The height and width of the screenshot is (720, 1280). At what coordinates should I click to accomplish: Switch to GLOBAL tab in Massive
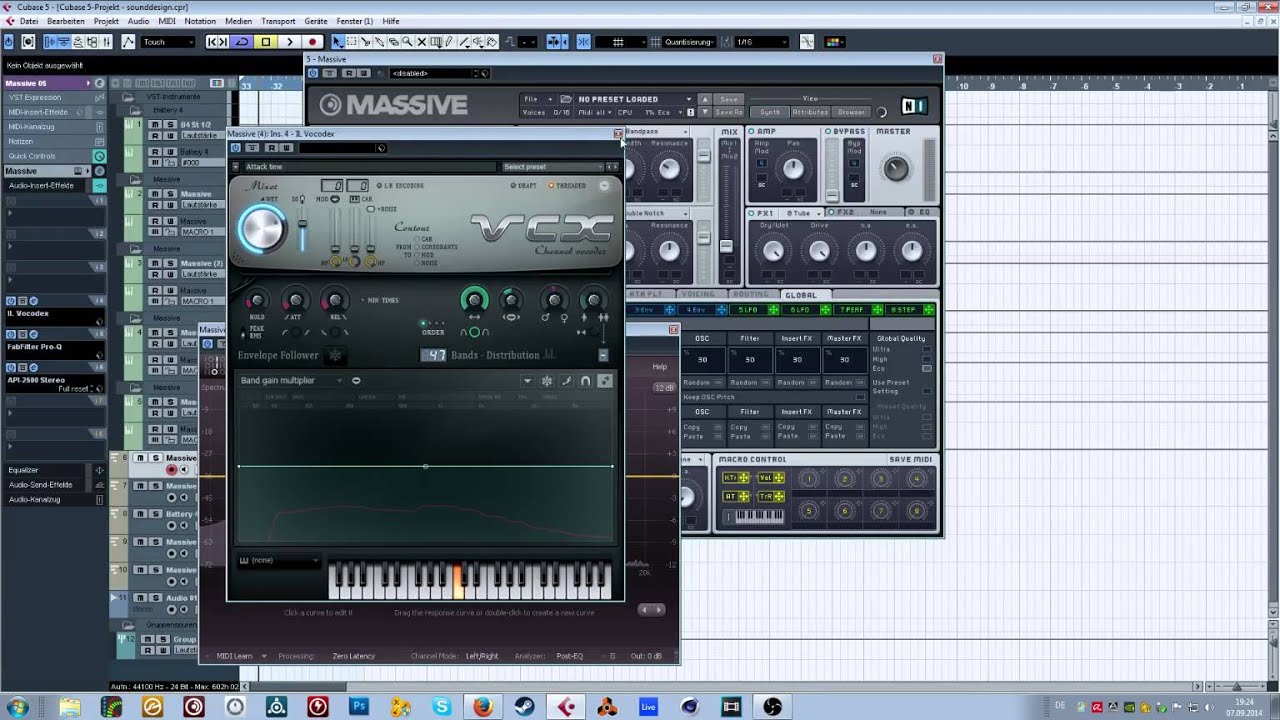pos(801,295)
